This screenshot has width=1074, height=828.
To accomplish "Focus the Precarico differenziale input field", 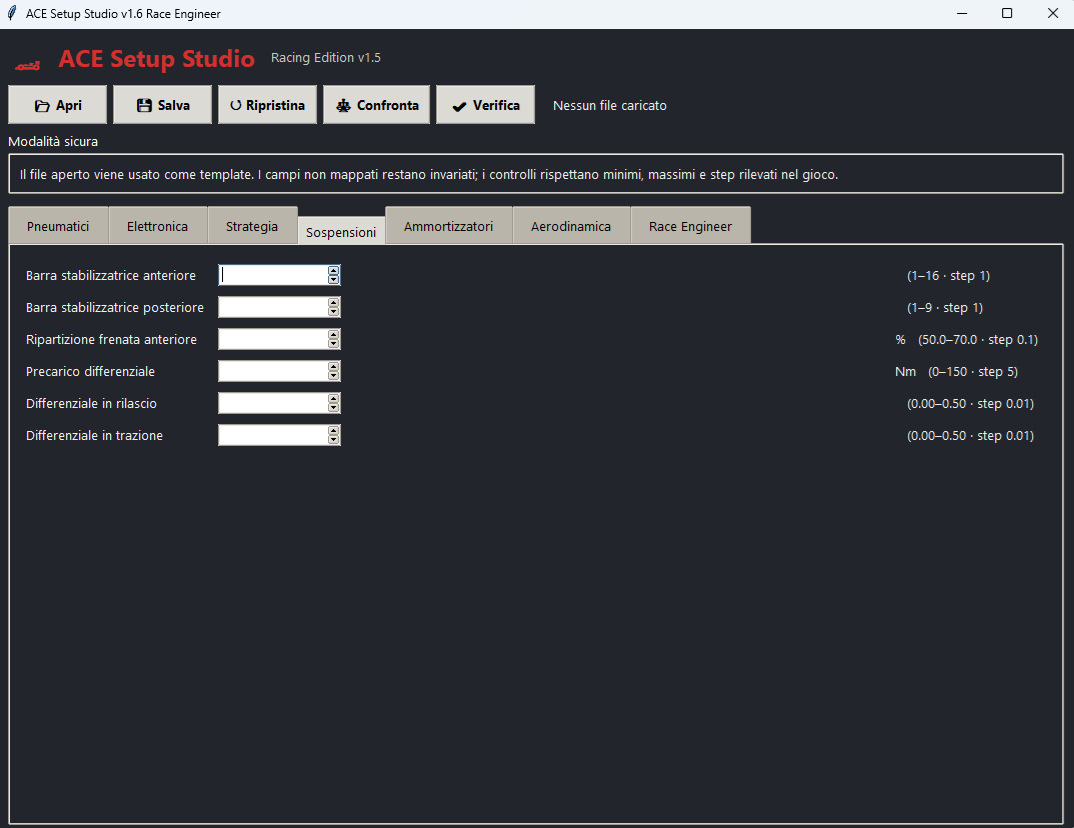I will (273, 371).
